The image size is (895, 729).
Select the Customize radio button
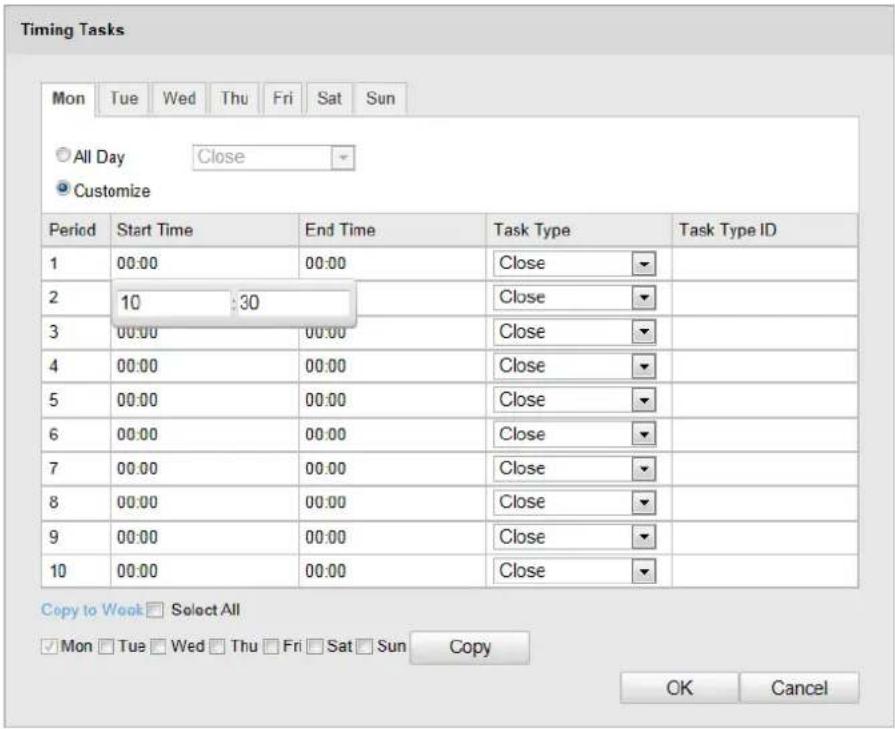click(63, 188)
